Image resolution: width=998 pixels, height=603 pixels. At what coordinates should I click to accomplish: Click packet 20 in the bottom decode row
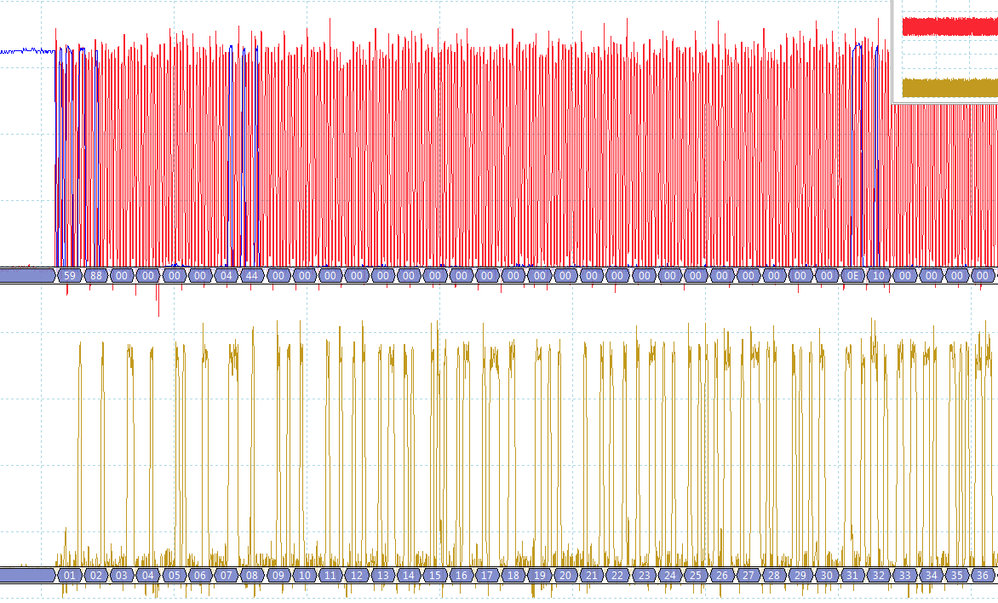click(565, 575)
